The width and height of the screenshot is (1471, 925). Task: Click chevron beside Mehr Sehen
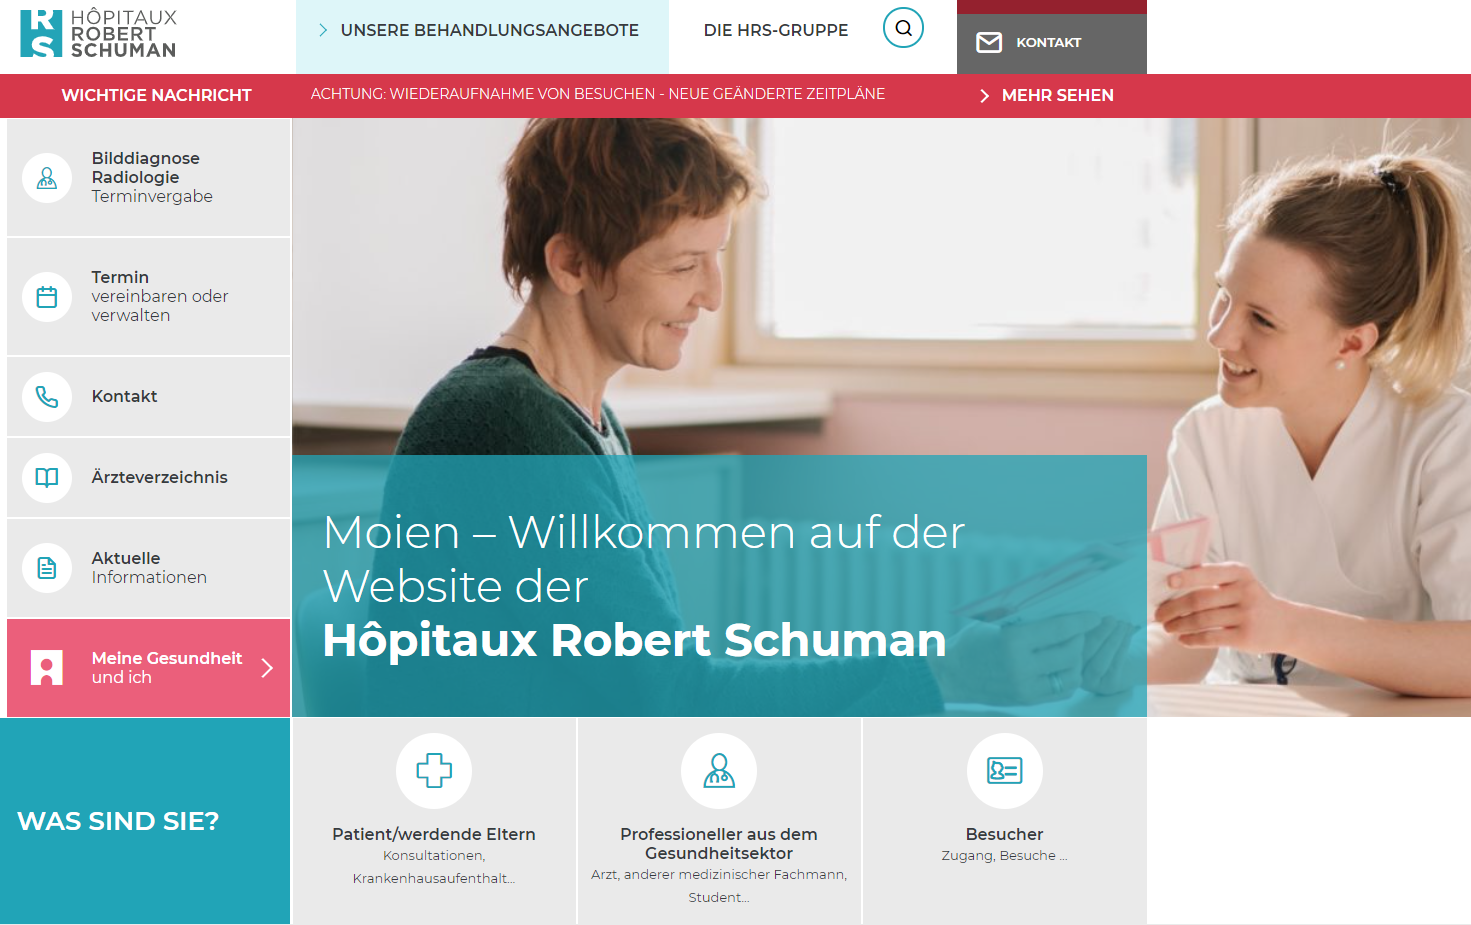click(x=984, y=96)
